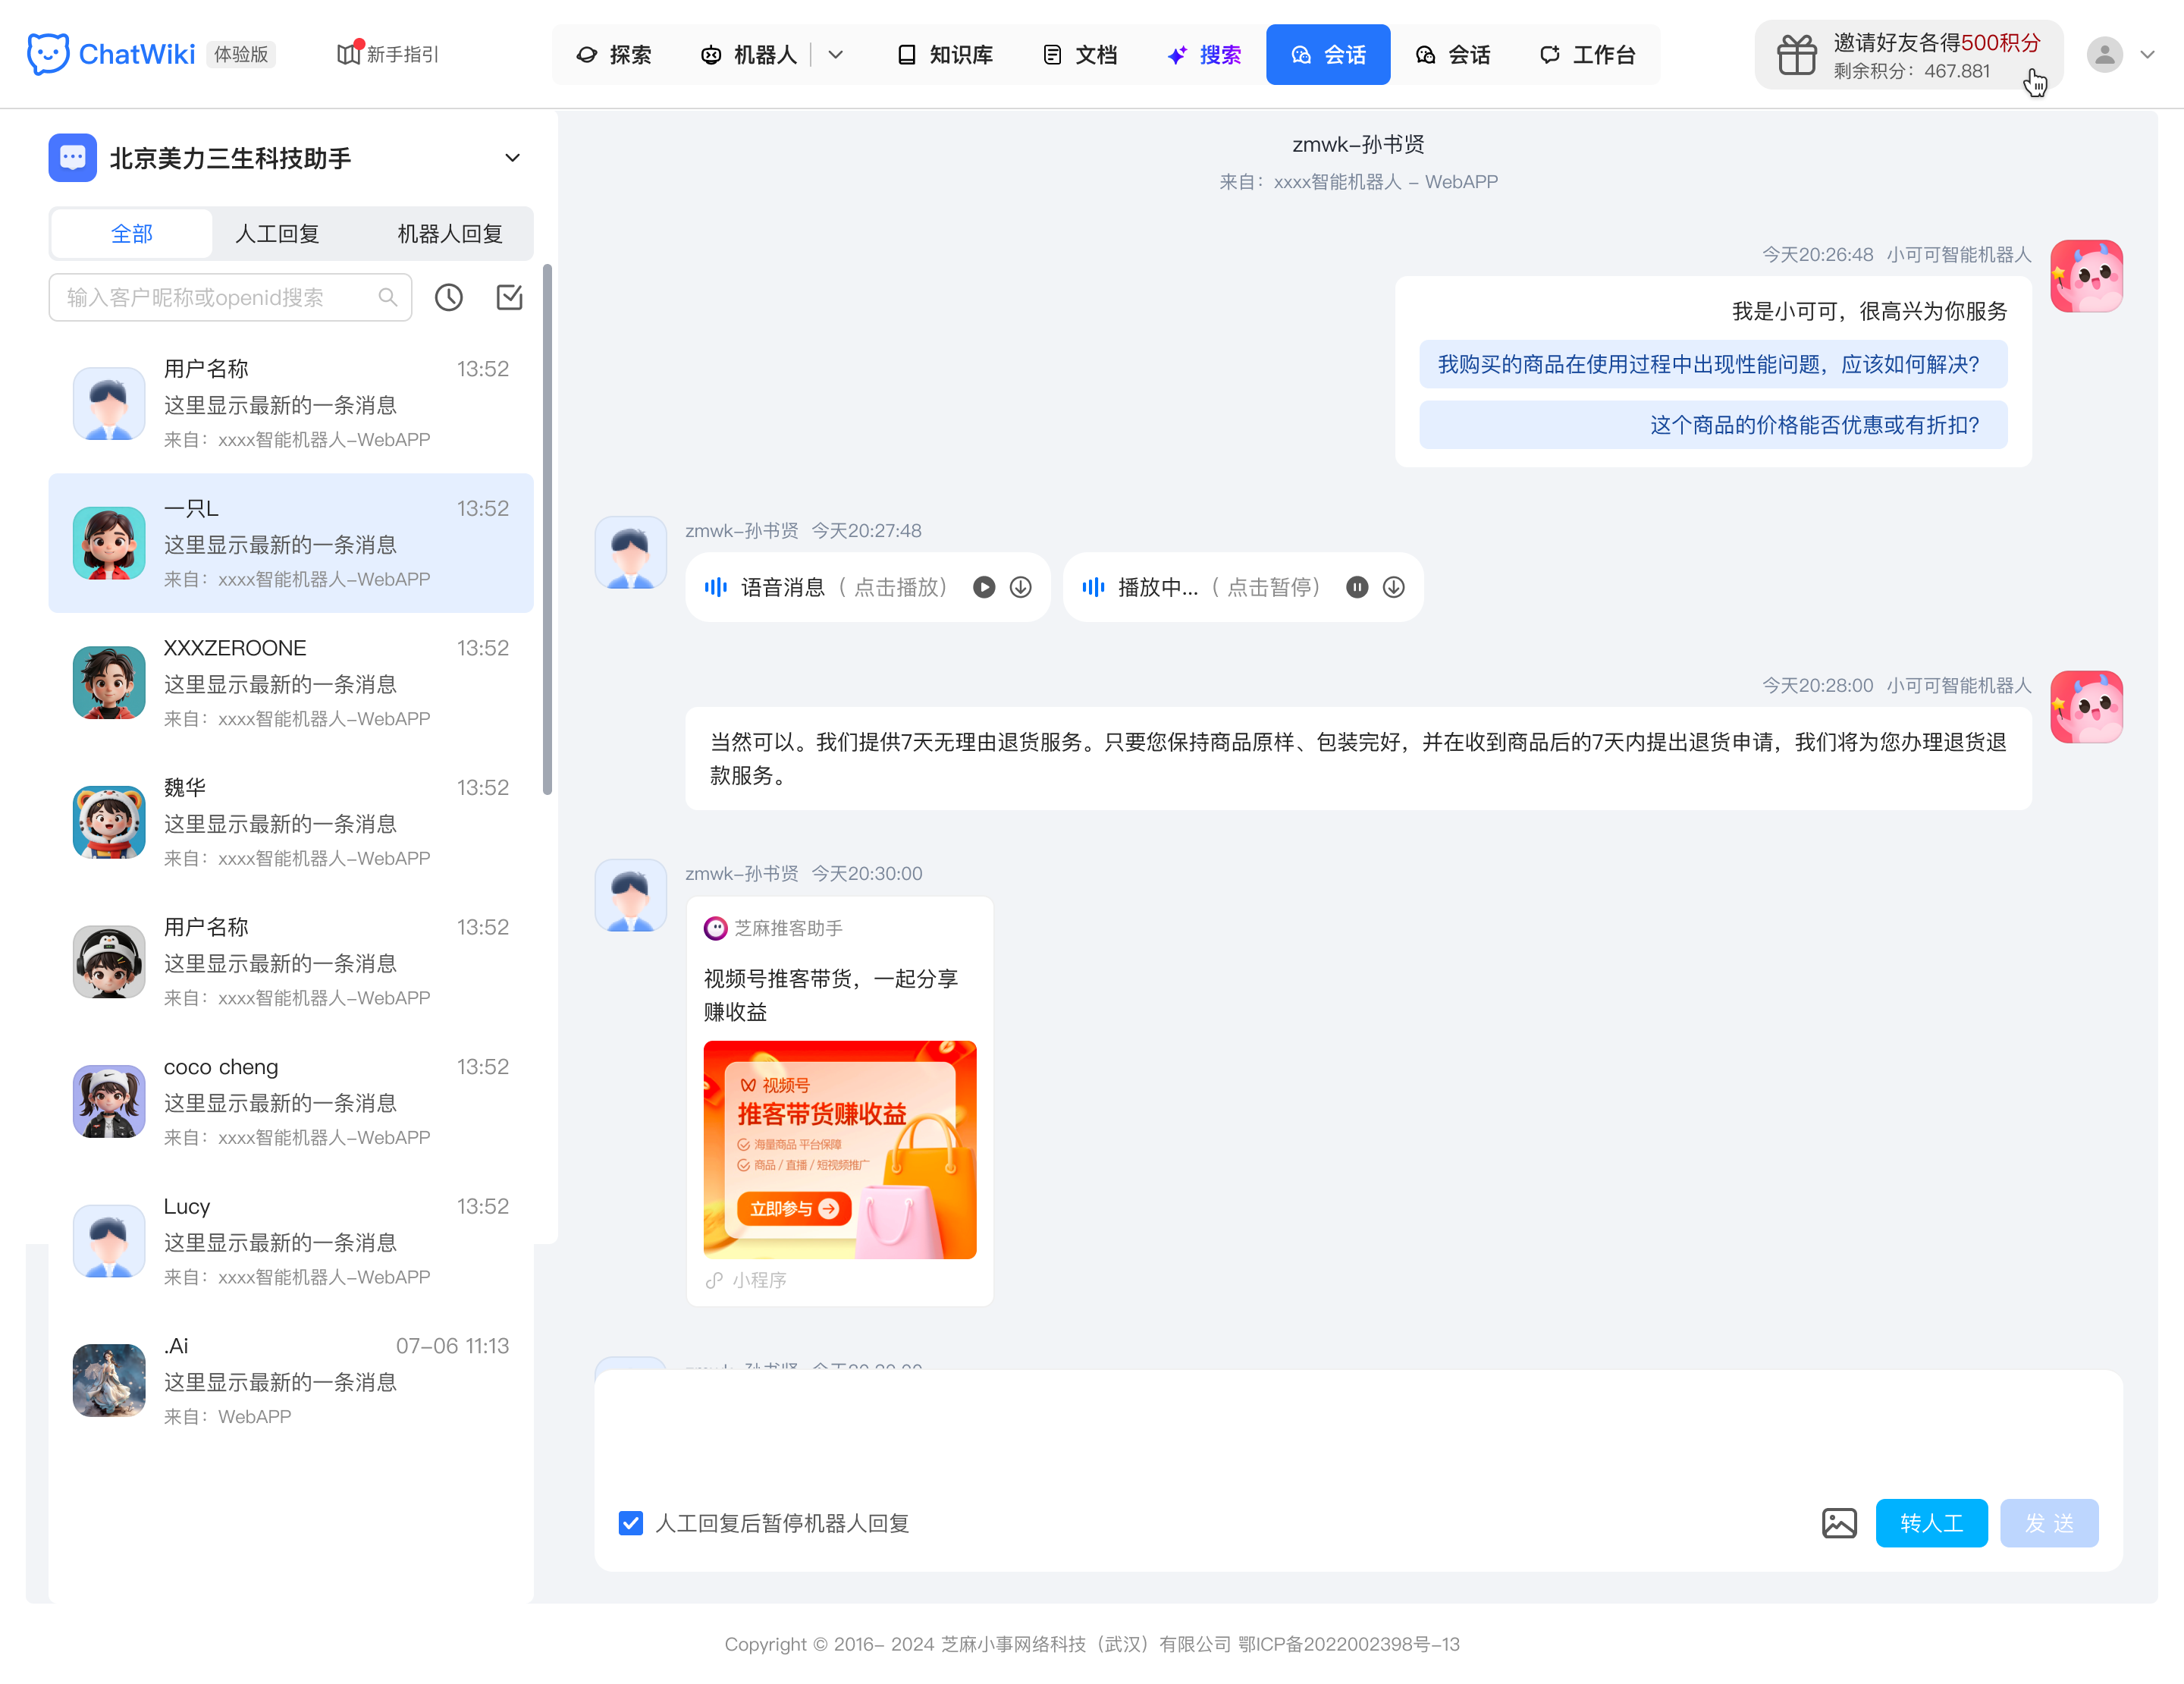Image resolution: width=2184 pixels, height=1684 pixels.
Task: Click the gift box icon
Action: pyautogui.click(x=1796, y=54)
